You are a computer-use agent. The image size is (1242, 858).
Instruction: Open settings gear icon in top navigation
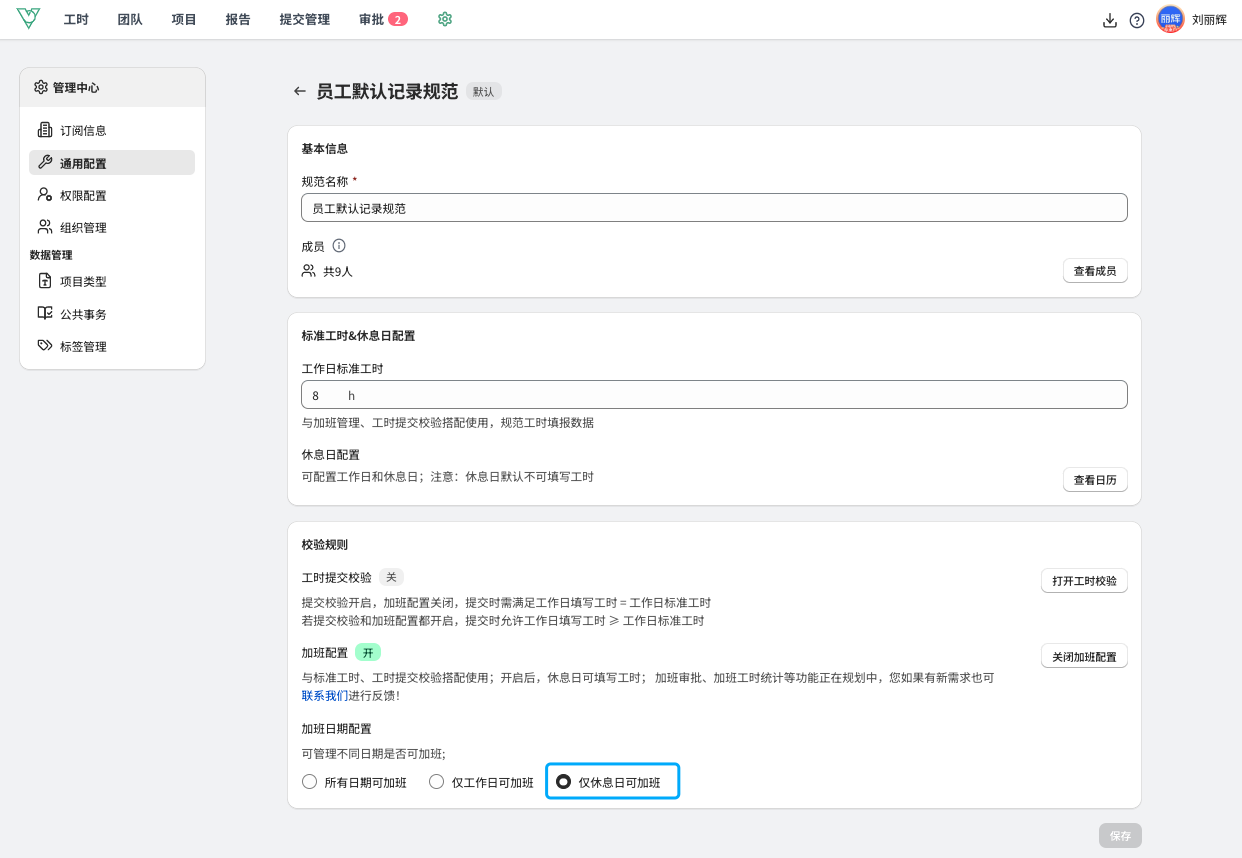[x=445, y=19]
